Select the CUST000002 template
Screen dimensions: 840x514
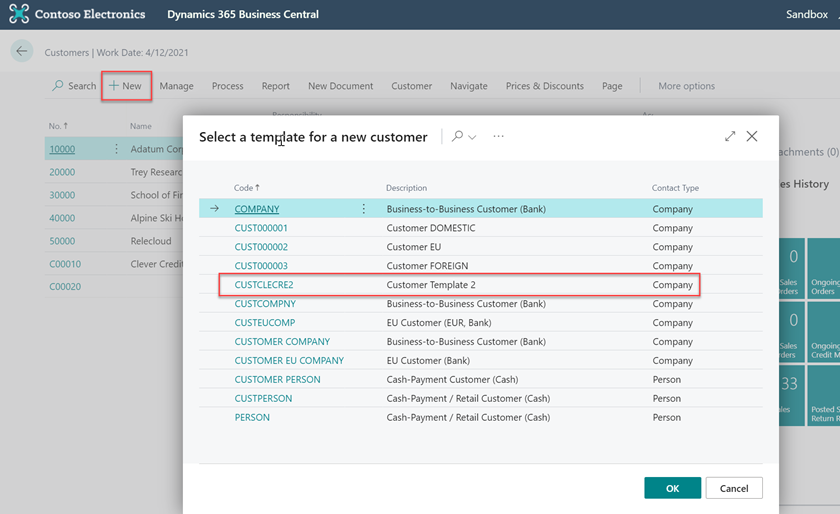[261, 247]
